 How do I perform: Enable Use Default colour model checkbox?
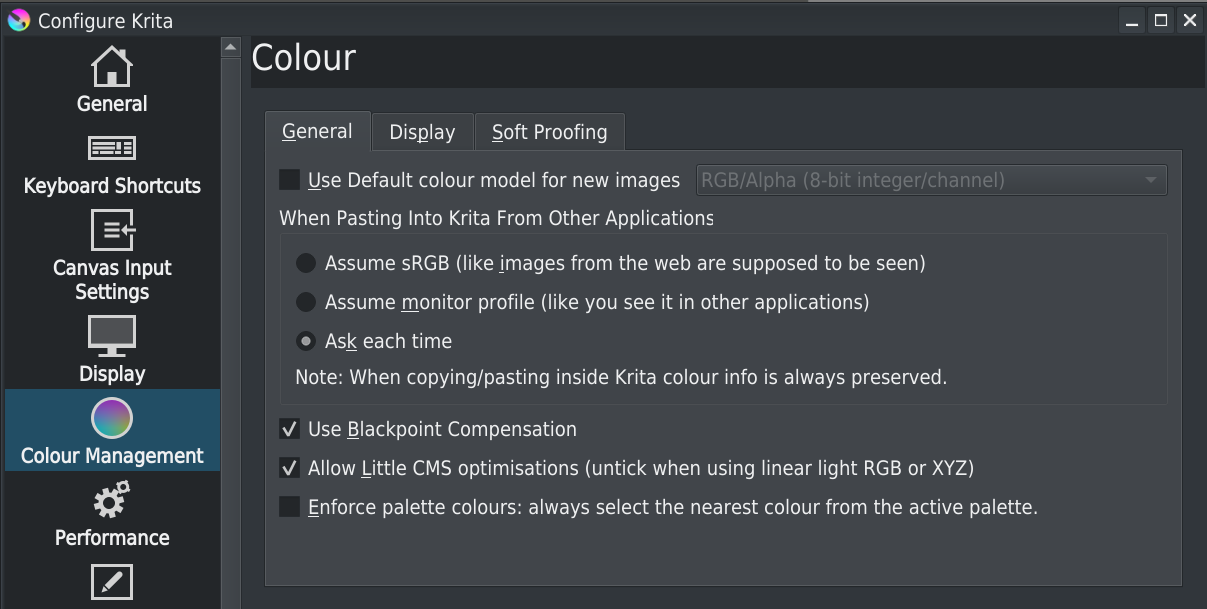tap(290, 180)
